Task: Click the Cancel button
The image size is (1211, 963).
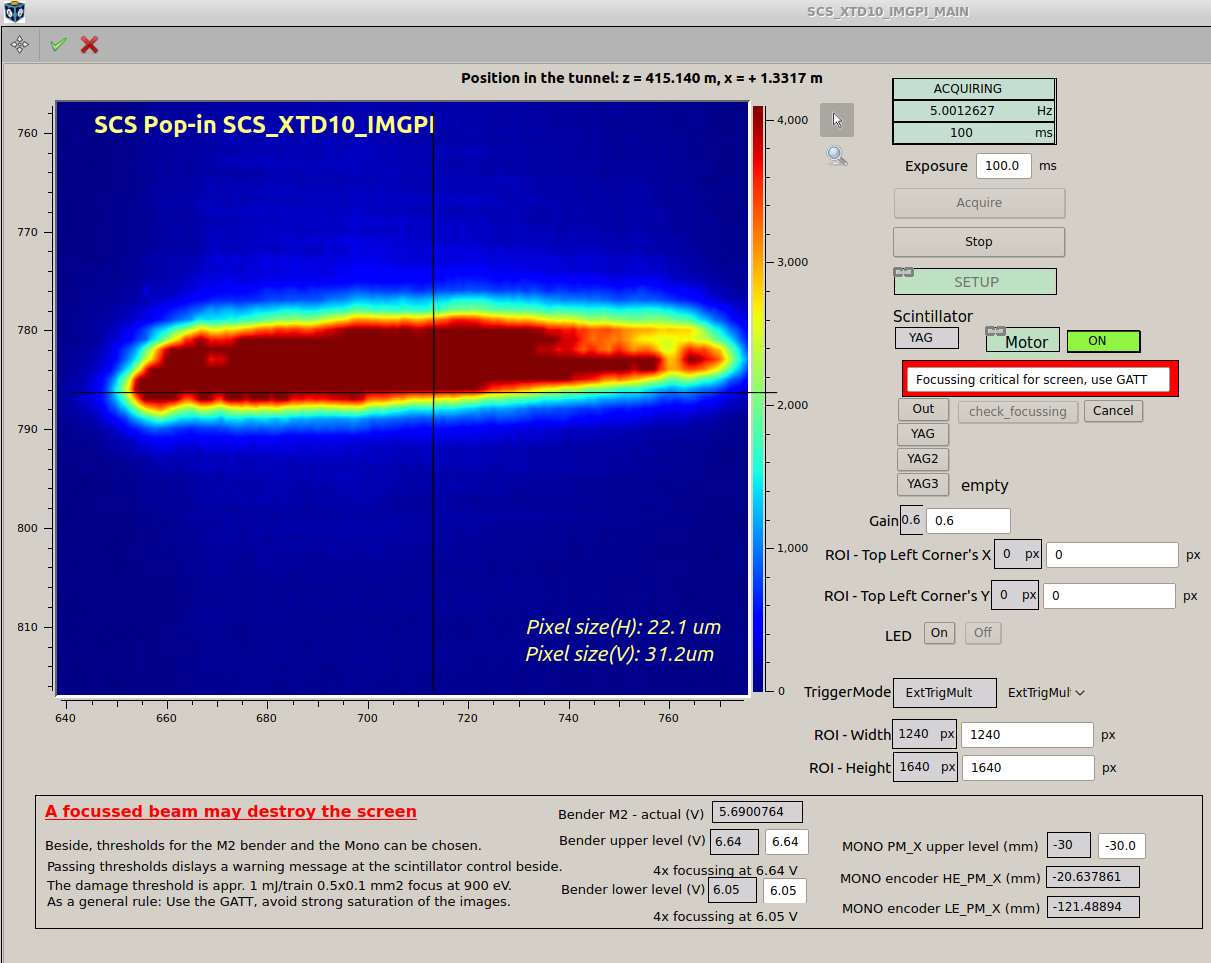Action: [x=1113, y=411]
